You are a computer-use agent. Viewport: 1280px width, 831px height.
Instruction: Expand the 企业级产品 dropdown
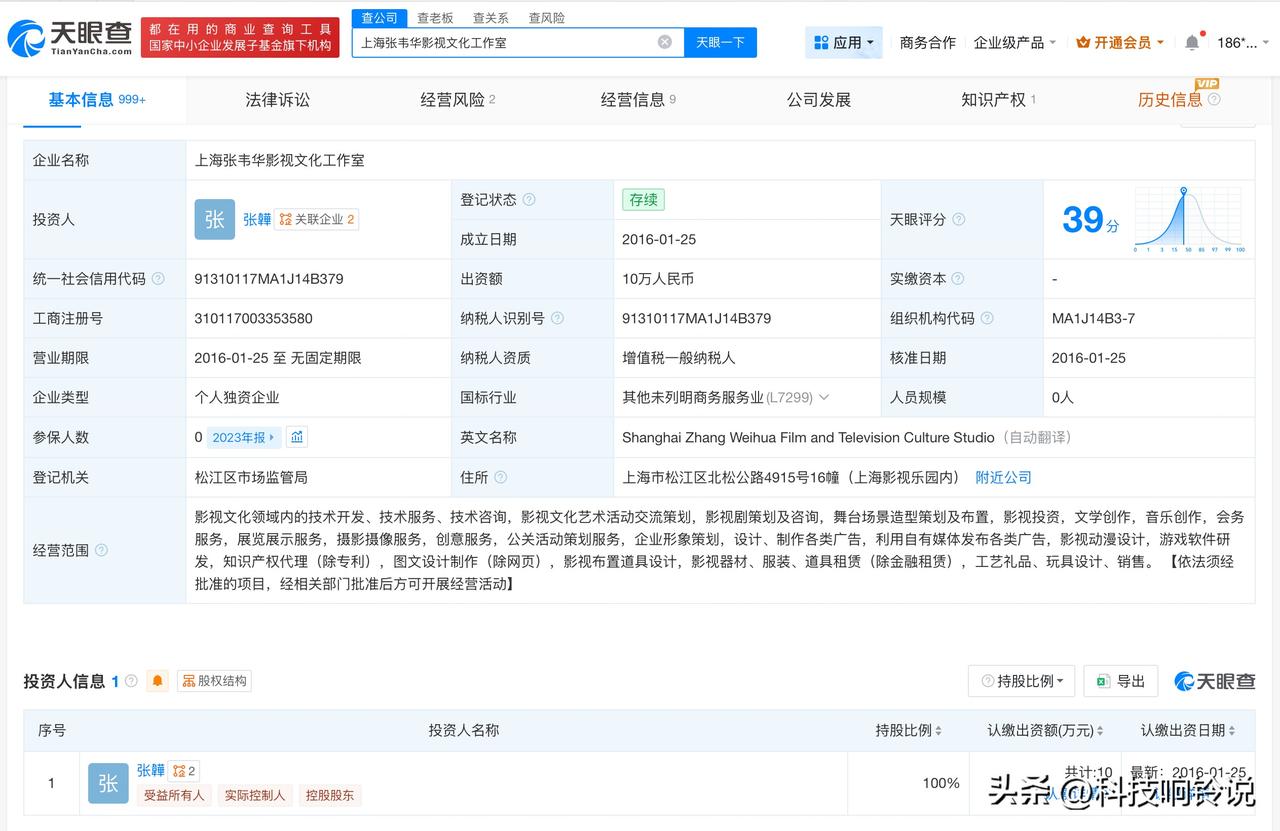pyautogui.click(x=1014, y=42)
